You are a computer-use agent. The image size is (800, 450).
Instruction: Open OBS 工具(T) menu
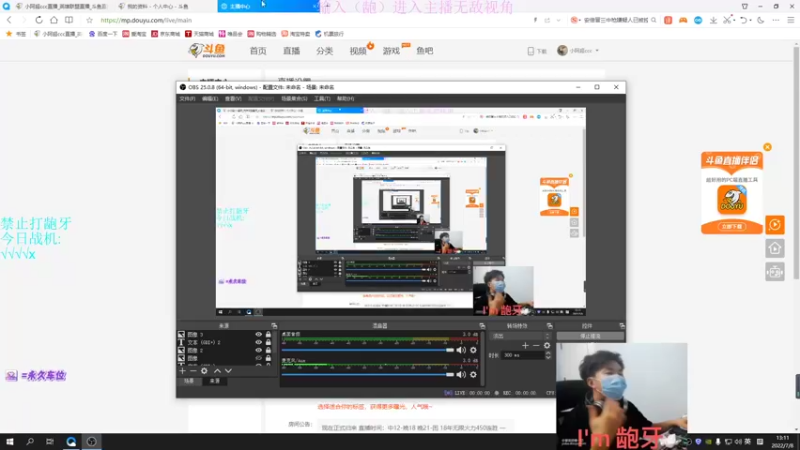click(322, 98)
